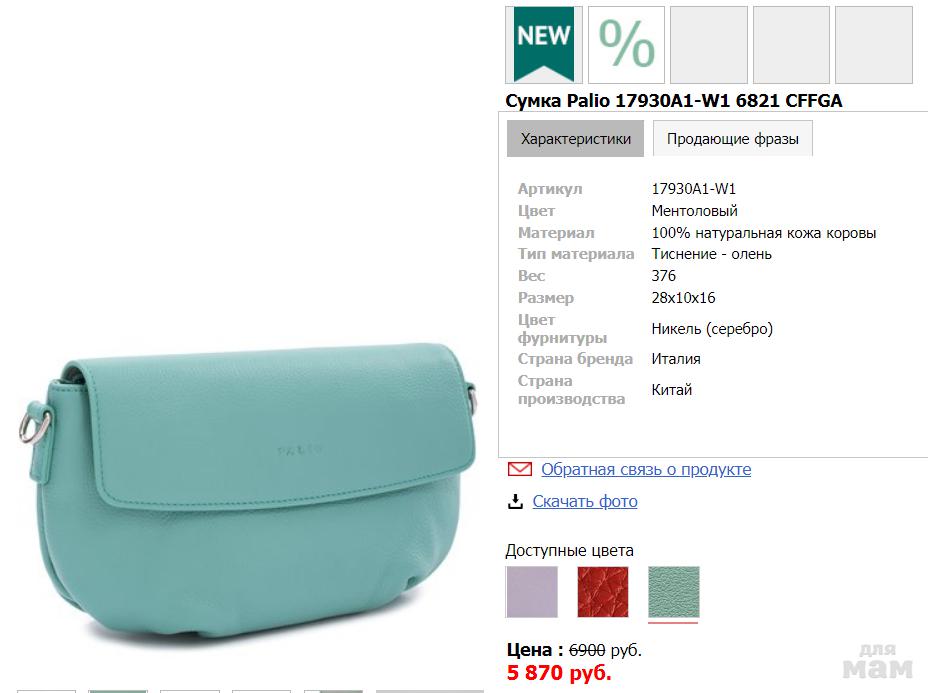
Task: Open the Обратная связь о продукте link
Action: pos(646,469)
